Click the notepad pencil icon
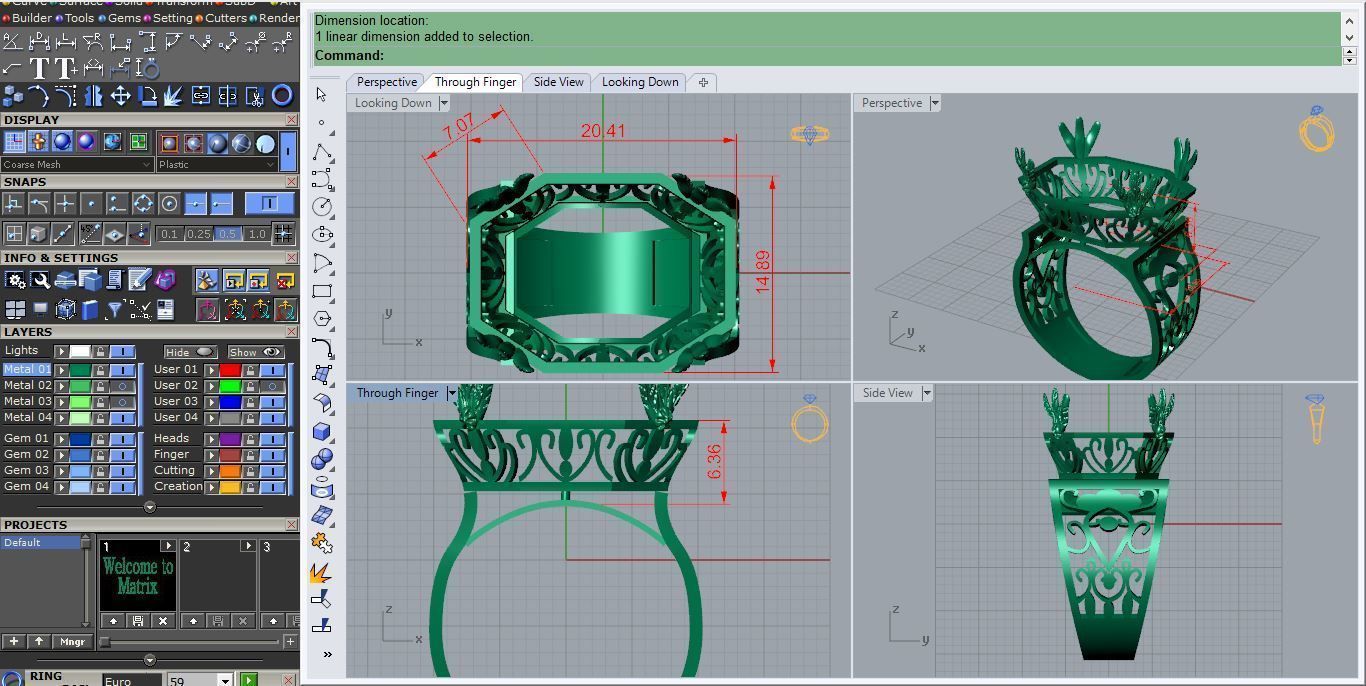This screenshot has height=686, width=1366. 139,280
